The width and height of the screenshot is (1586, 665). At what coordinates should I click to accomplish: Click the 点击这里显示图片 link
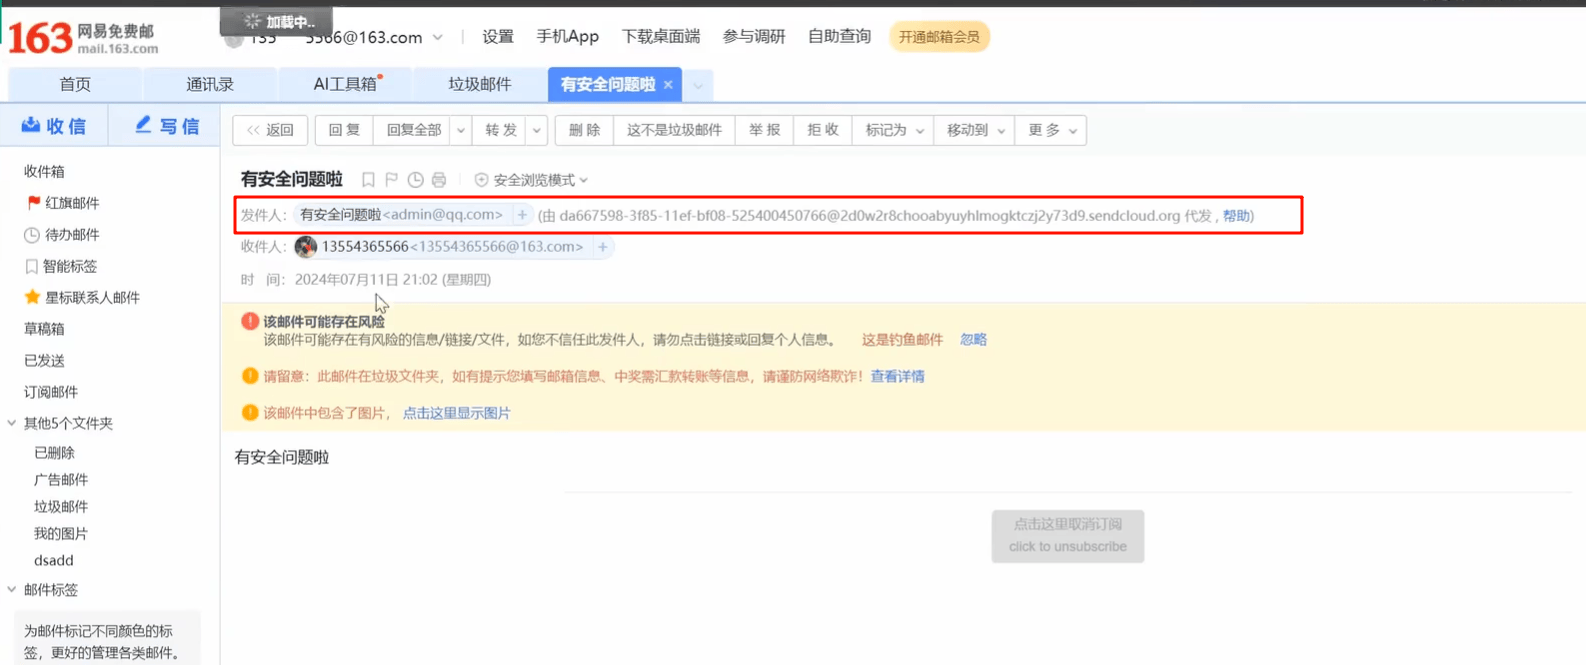(456, 413)
